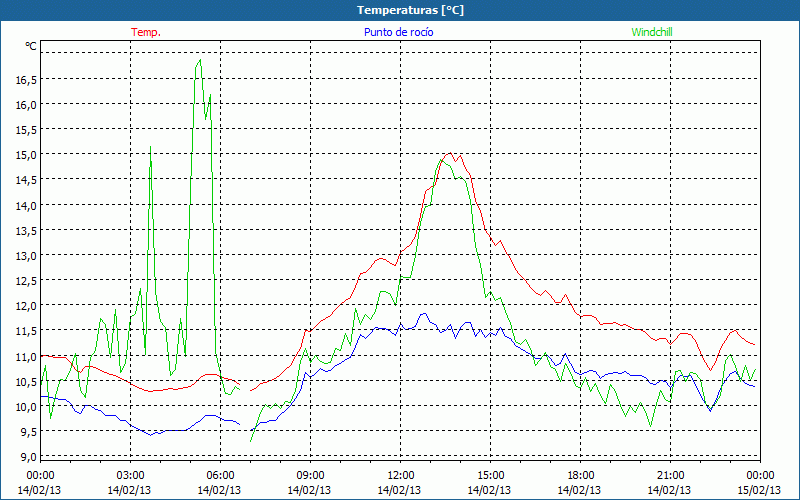
Task: Click the 14/02/13 date under 09:00
Action: coord(309,490)
